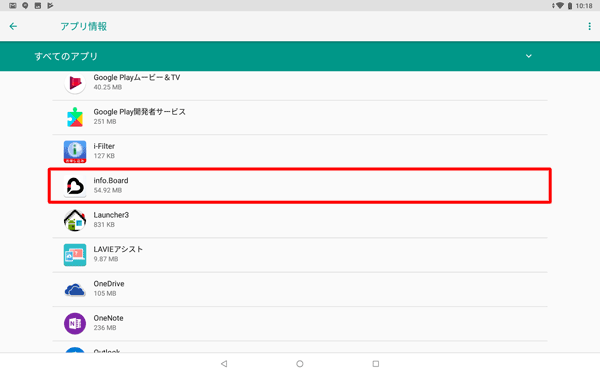Tap the i-Filter app icon
The width and height of the screenshot is (600, 375).
[75, 152]
